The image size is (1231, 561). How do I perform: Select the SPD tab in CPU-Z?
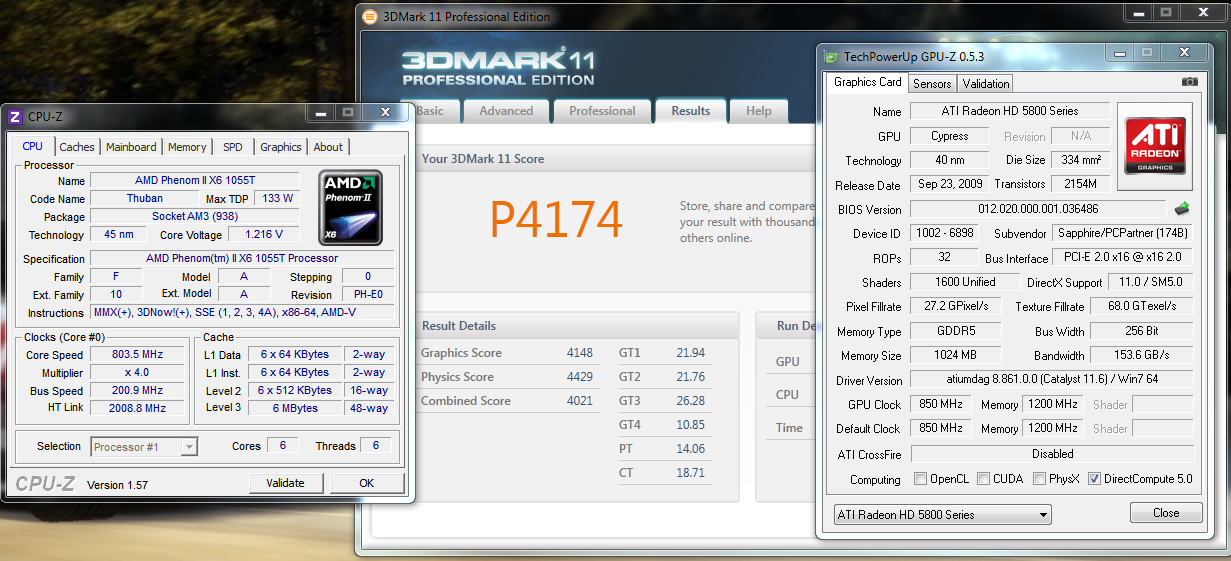coord(233,147)
